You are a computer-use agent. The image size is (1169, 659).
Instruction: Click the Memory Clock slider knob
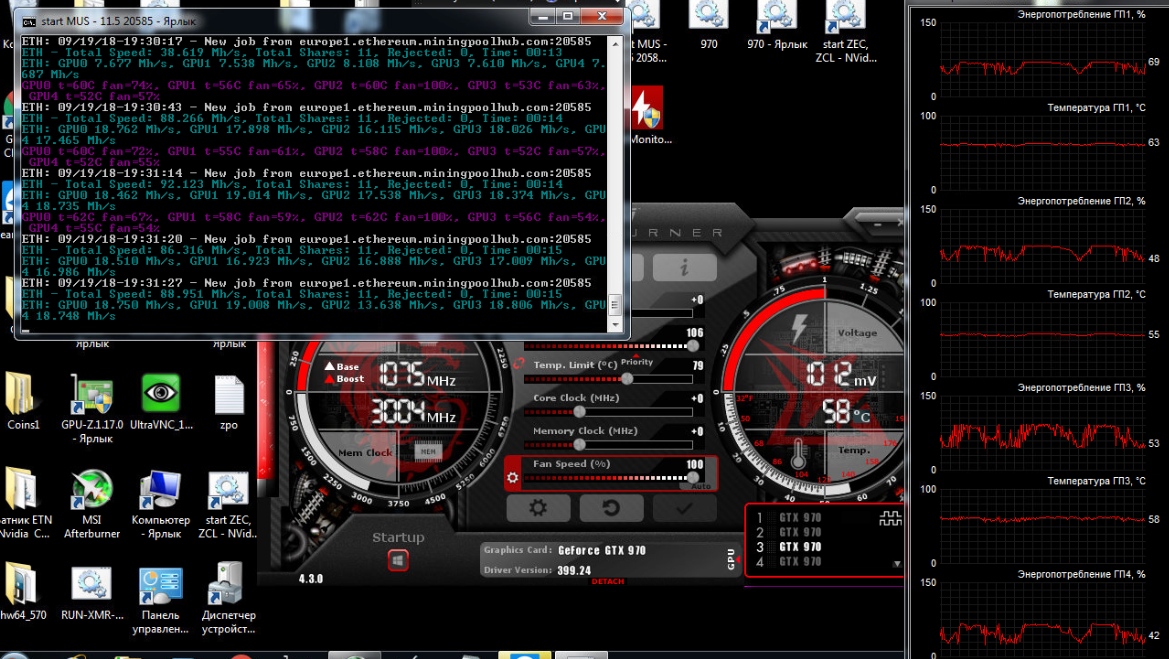[x=579, y=444]
